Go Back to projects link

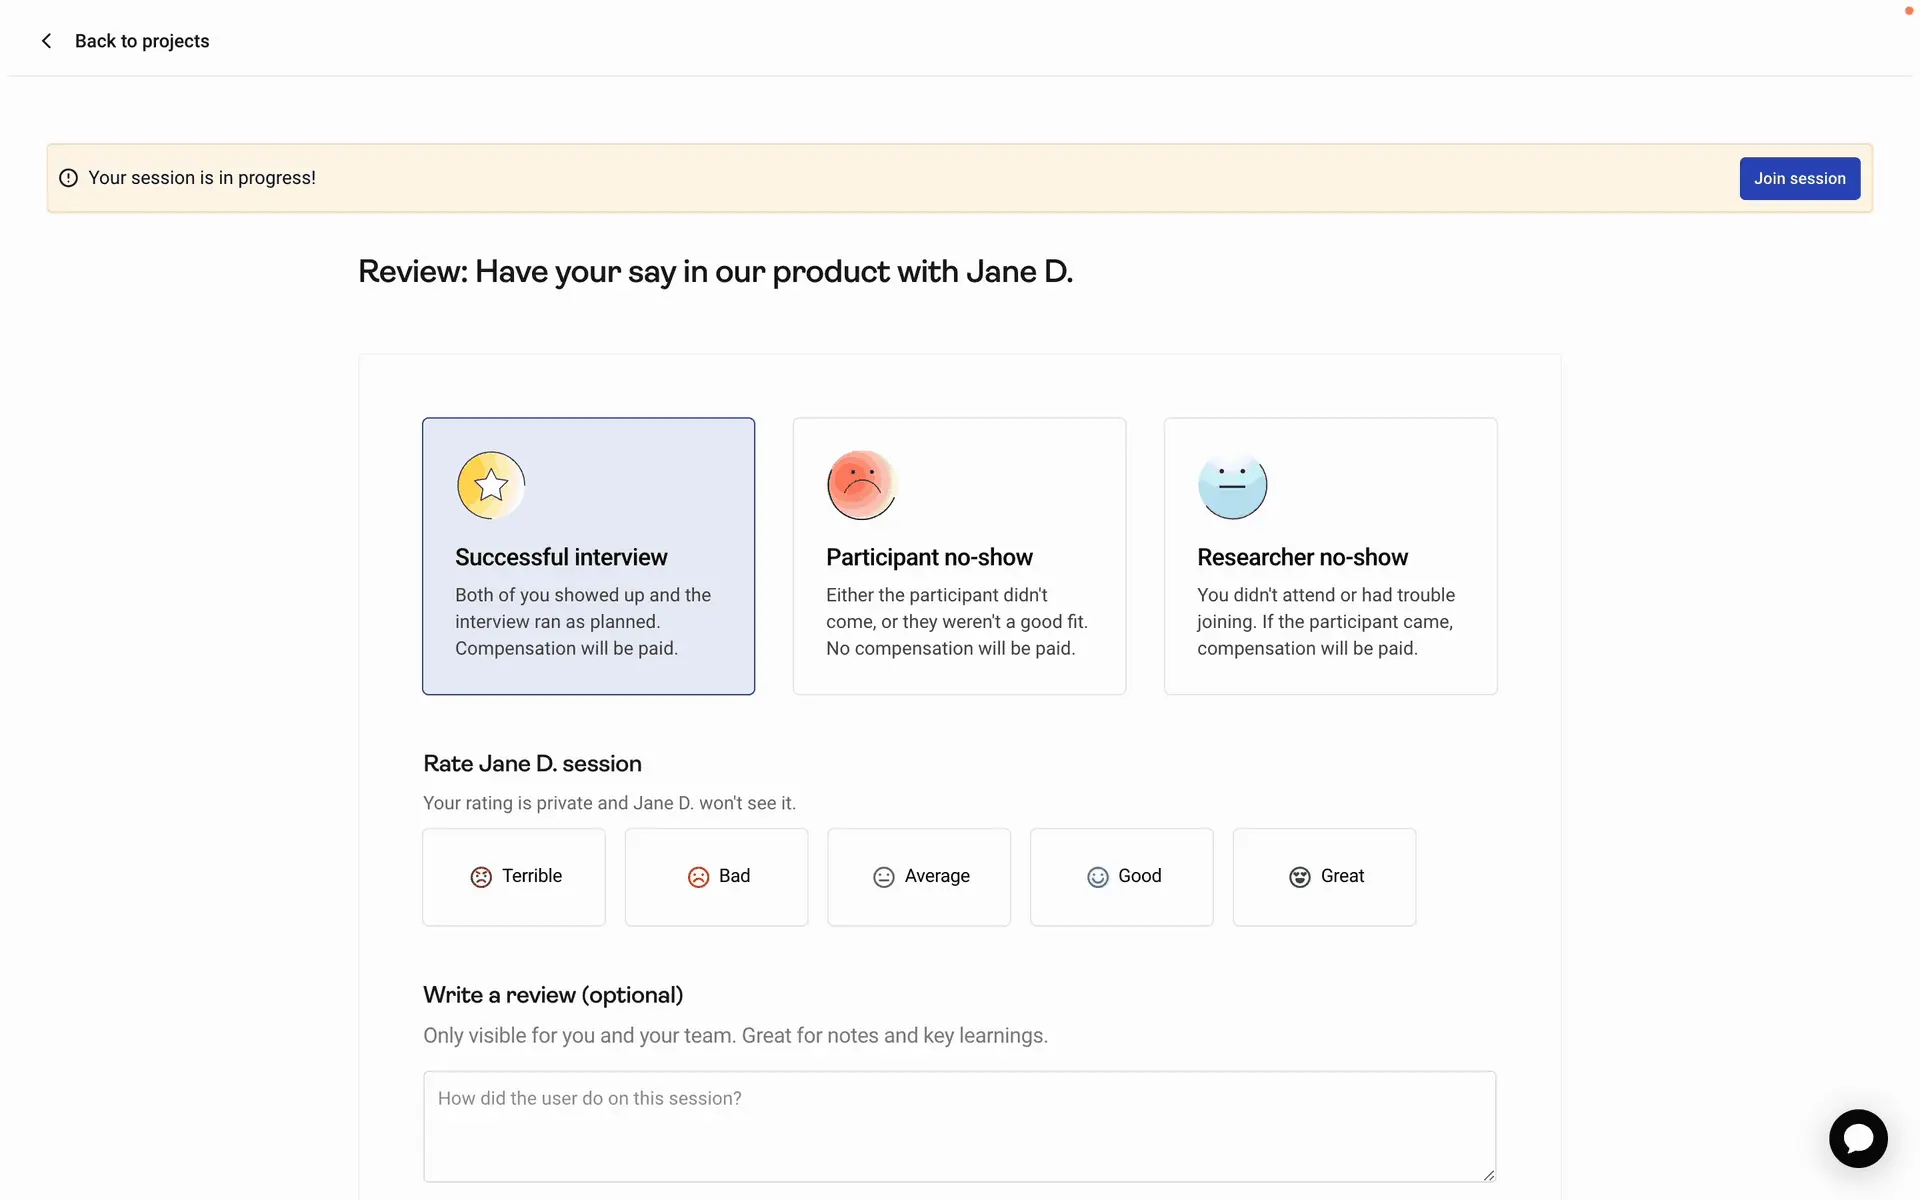(x=142, y=41)
